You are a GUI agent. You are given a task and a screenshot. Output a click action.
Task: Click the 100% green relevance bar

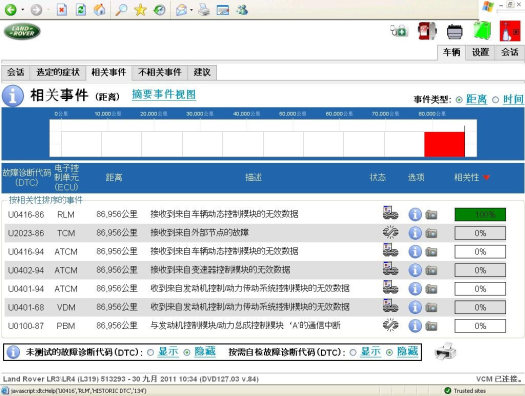click(x=480, y=215)
